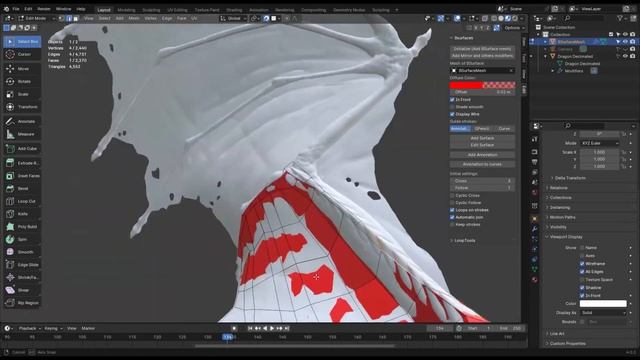Open the Edit menu
This screenshot has width=640, height=360.
(x=28, y=9)
